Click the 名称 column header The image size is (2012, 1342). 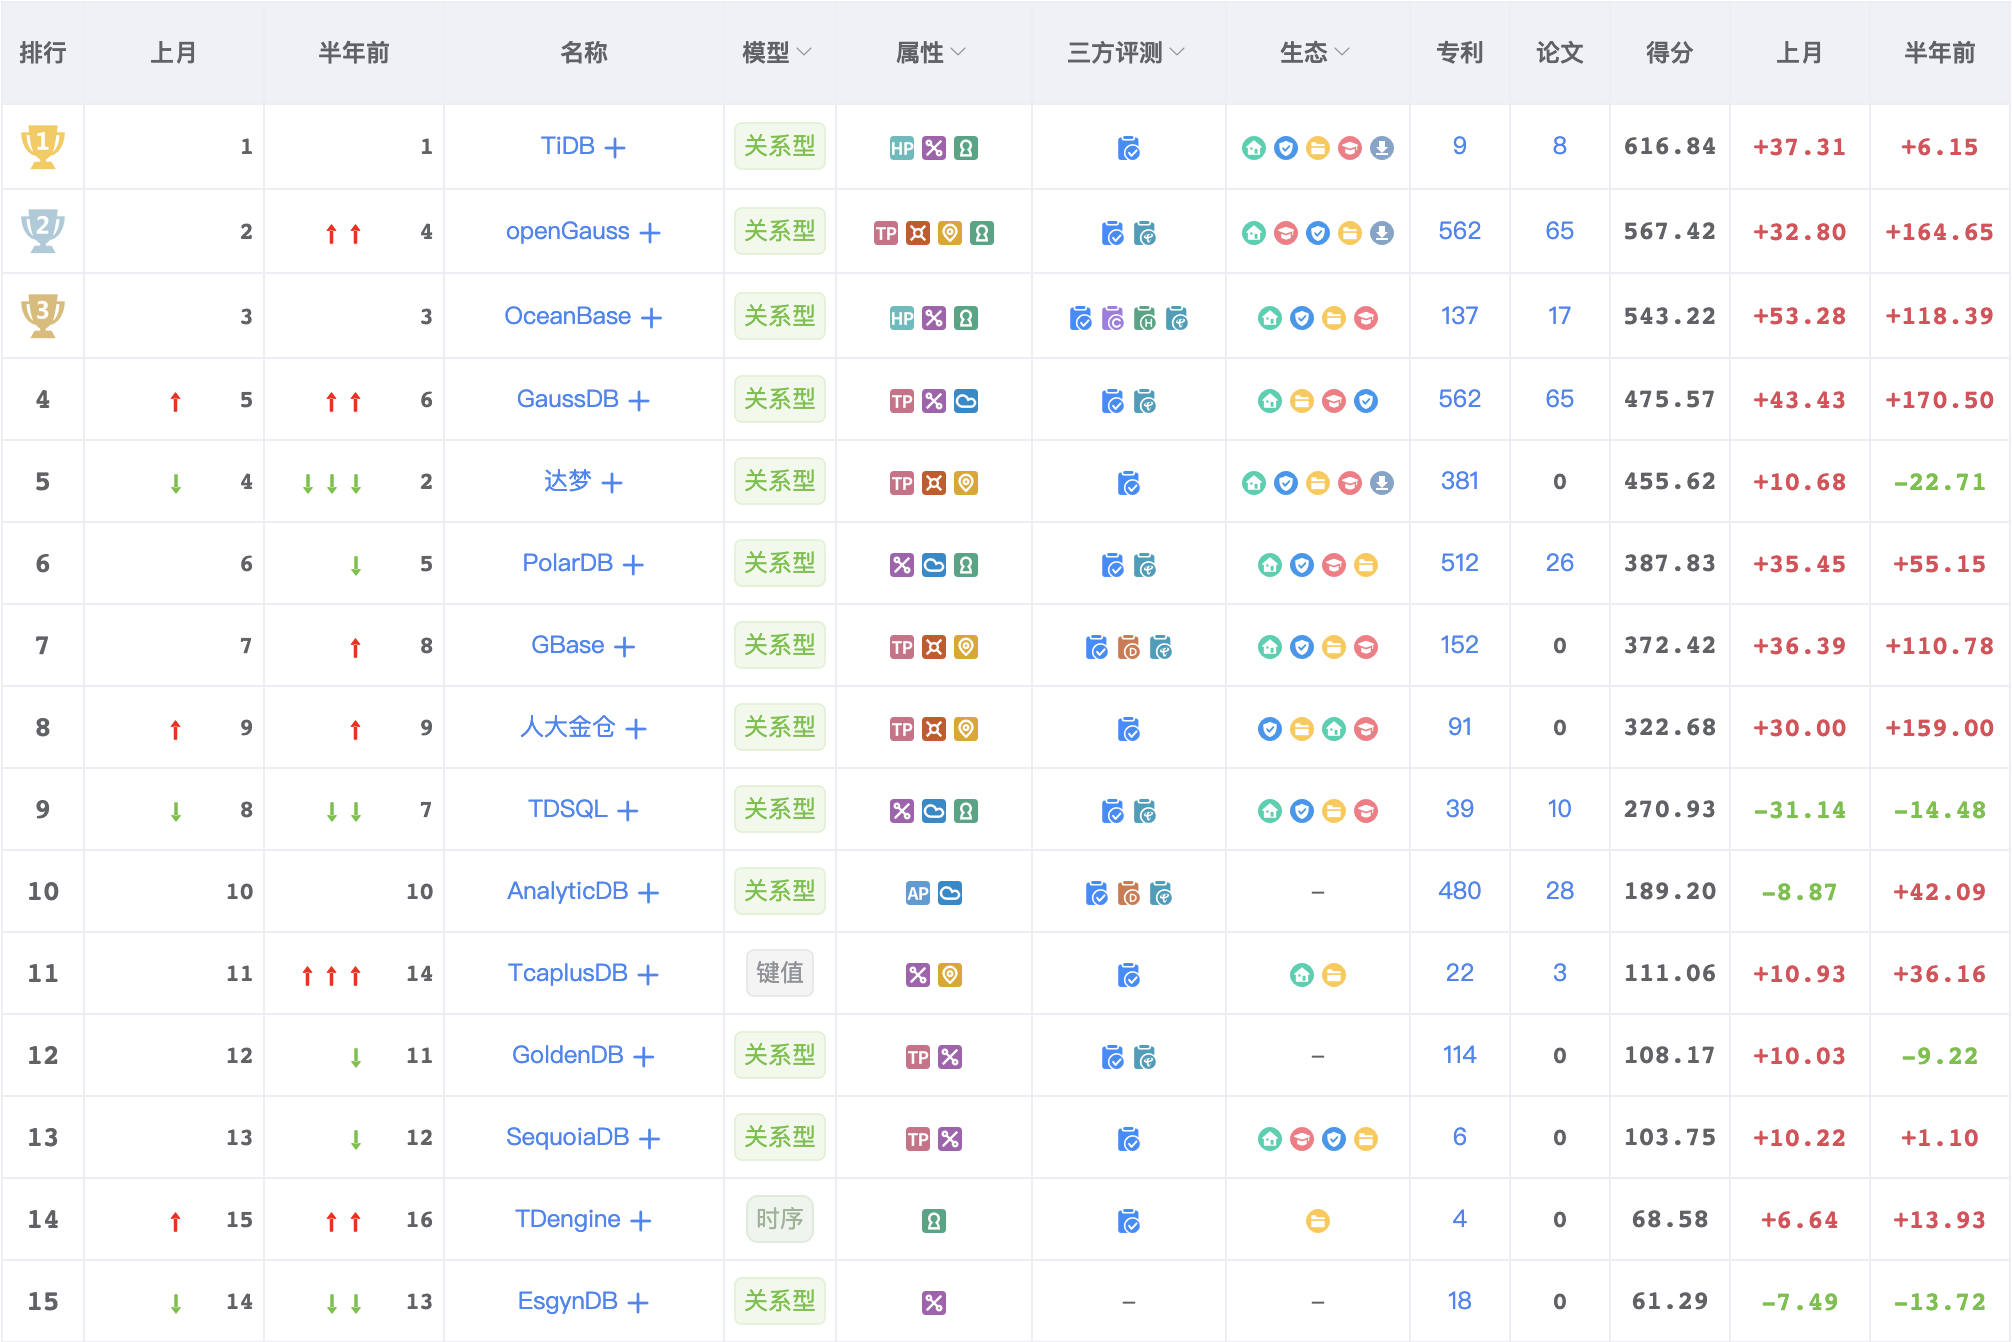click(x=584, y=52)
